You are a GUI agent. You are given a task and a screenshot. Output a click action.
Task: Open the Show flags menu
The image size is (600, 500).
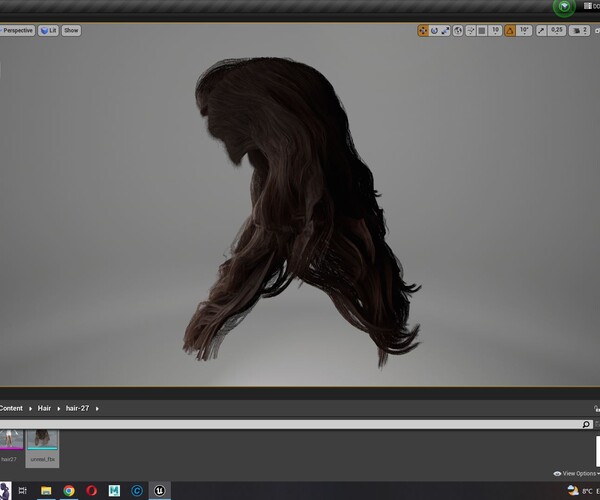[71, 31]
